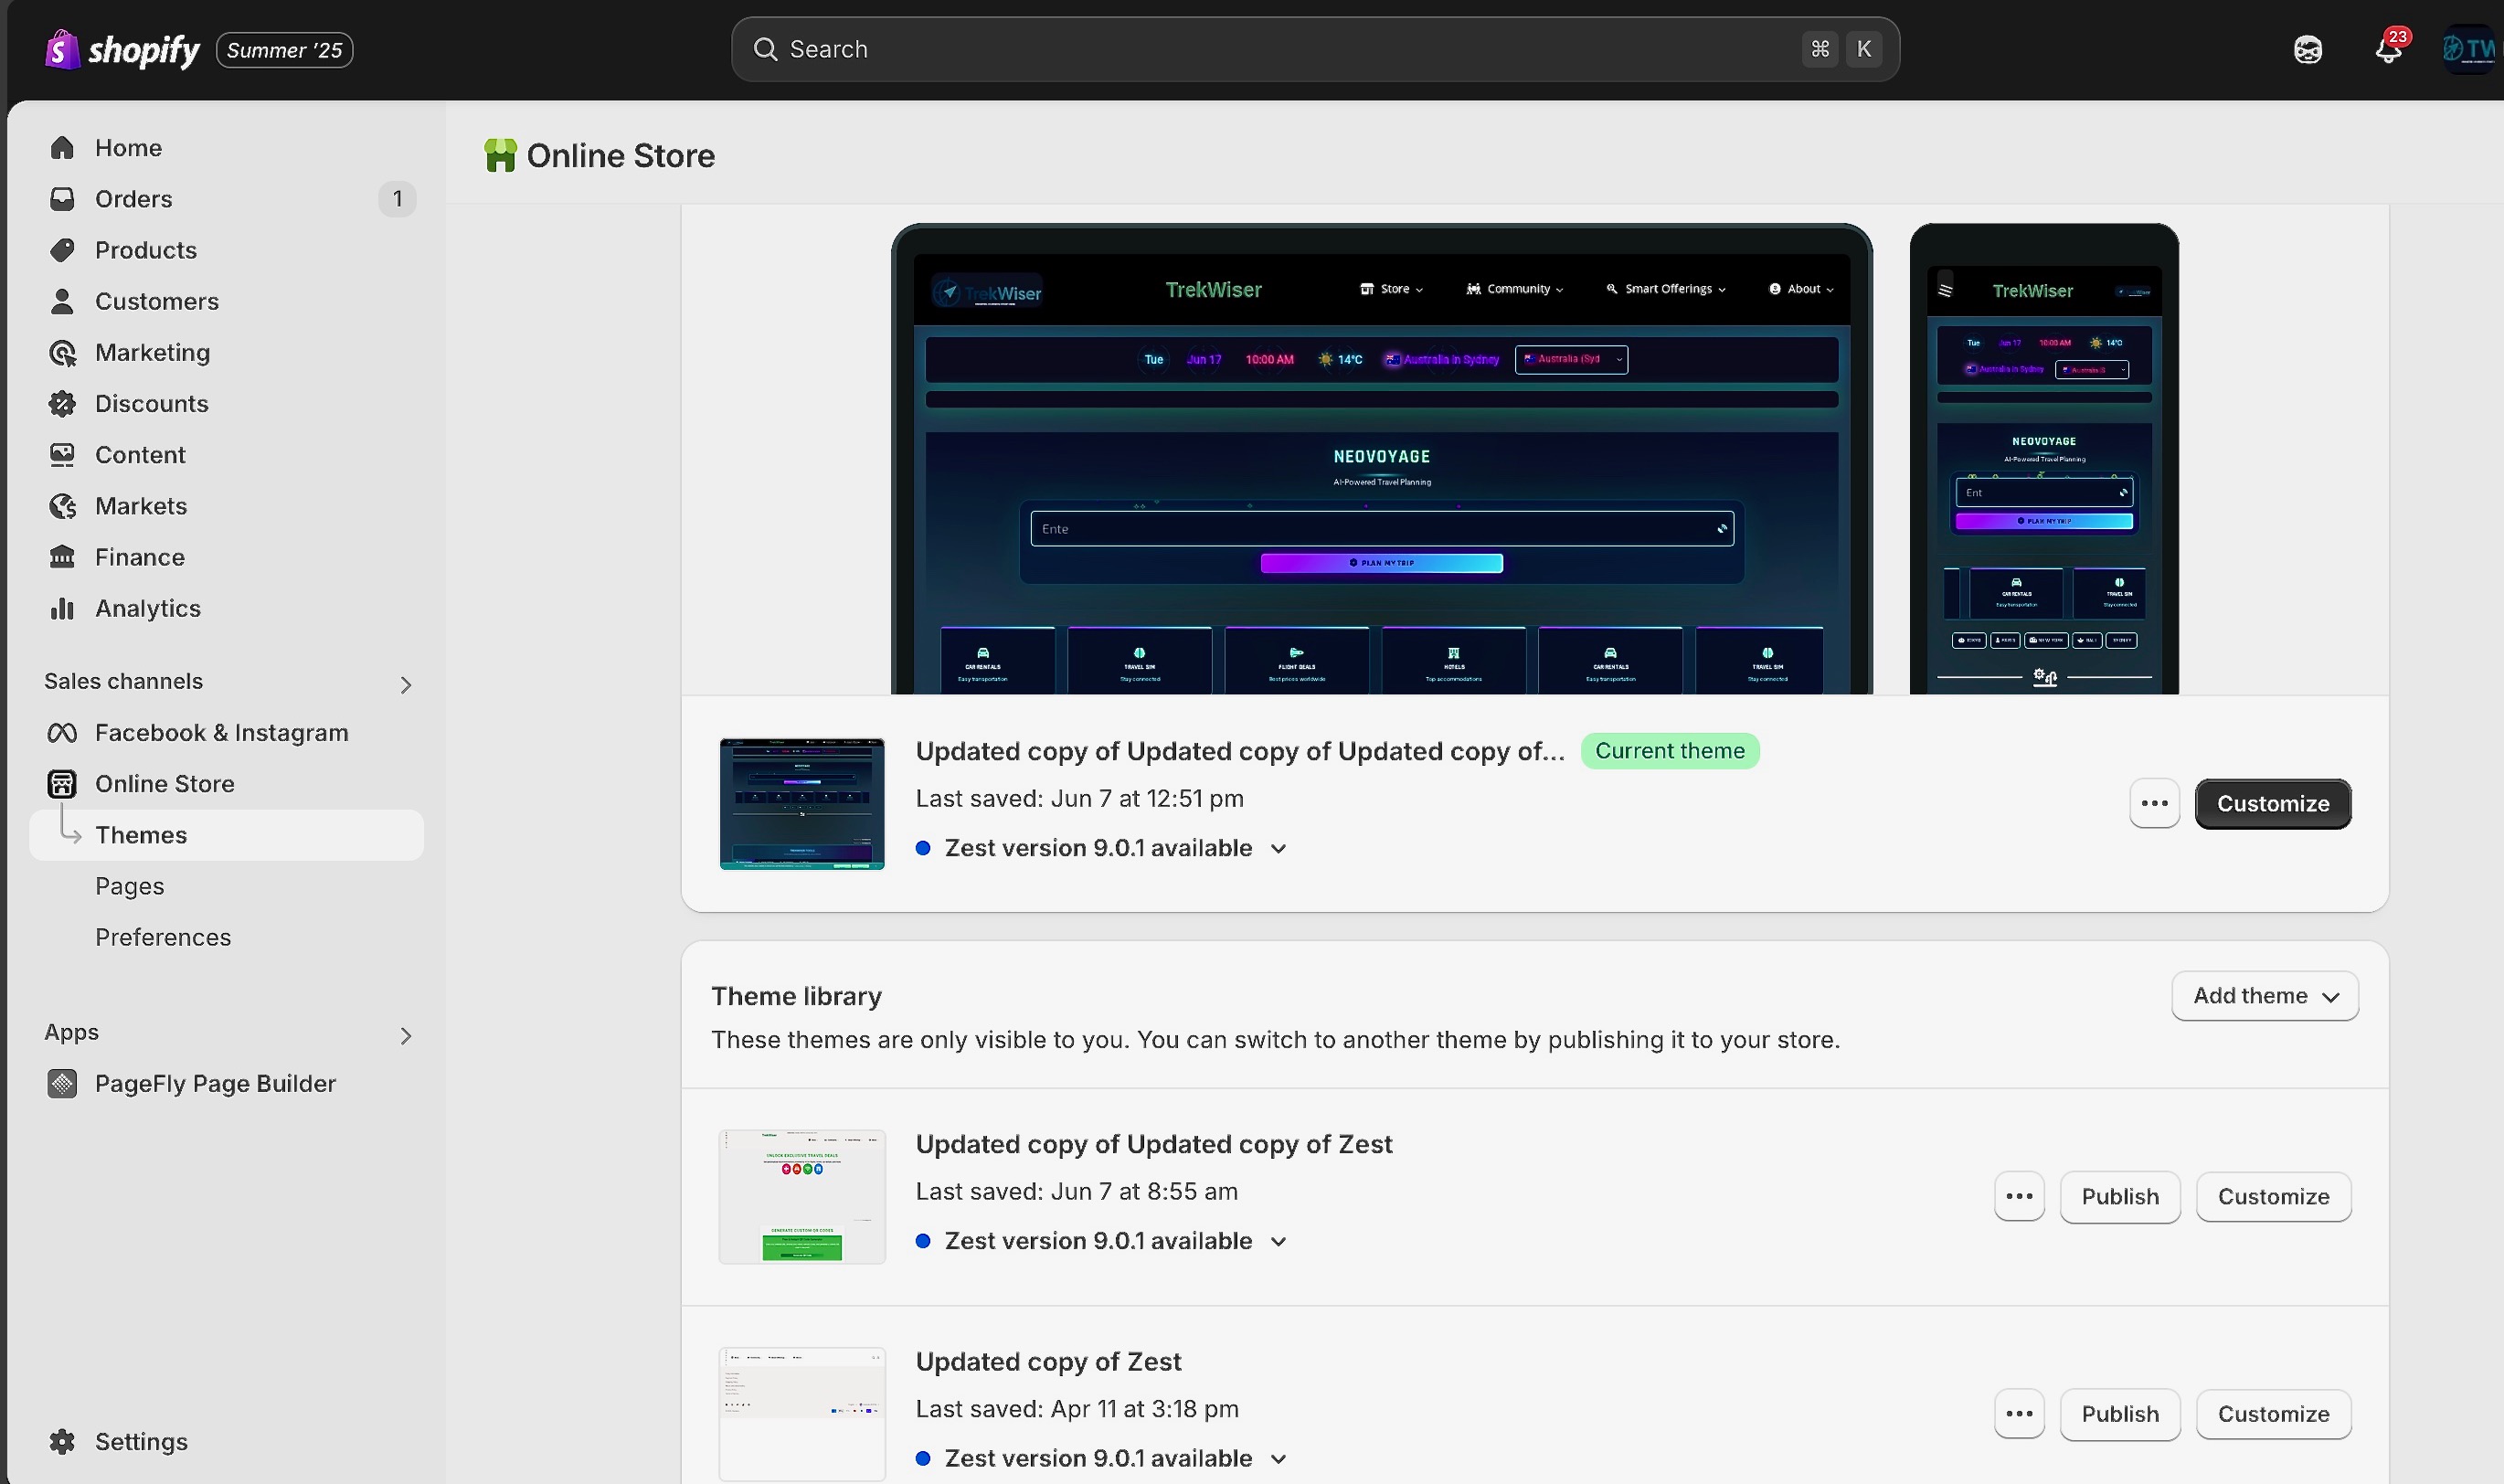The image size is (2504, 1484).
Task: Click the Orders count badge
Action: pyautogui.click(x=397, y=199)
